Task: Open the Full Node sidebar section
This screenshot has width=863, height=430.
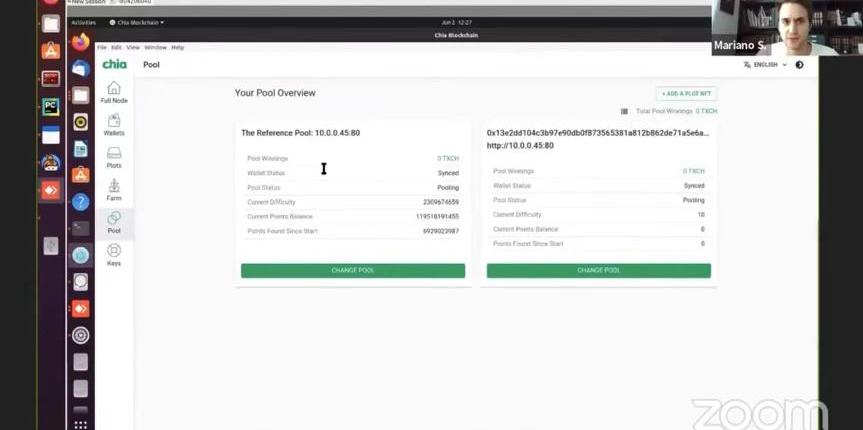Action: tap(114, 92)
